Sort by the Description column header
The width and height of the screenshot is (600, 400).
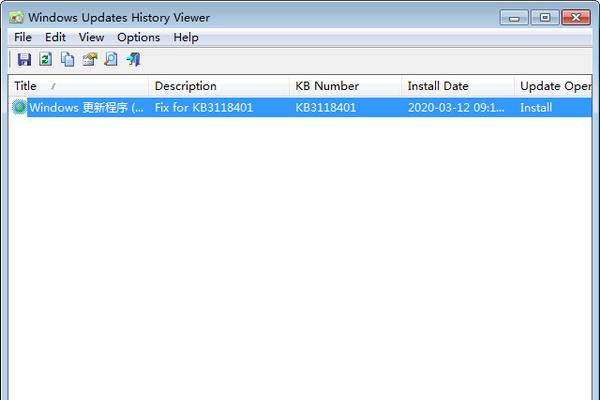tap(218, 86)
